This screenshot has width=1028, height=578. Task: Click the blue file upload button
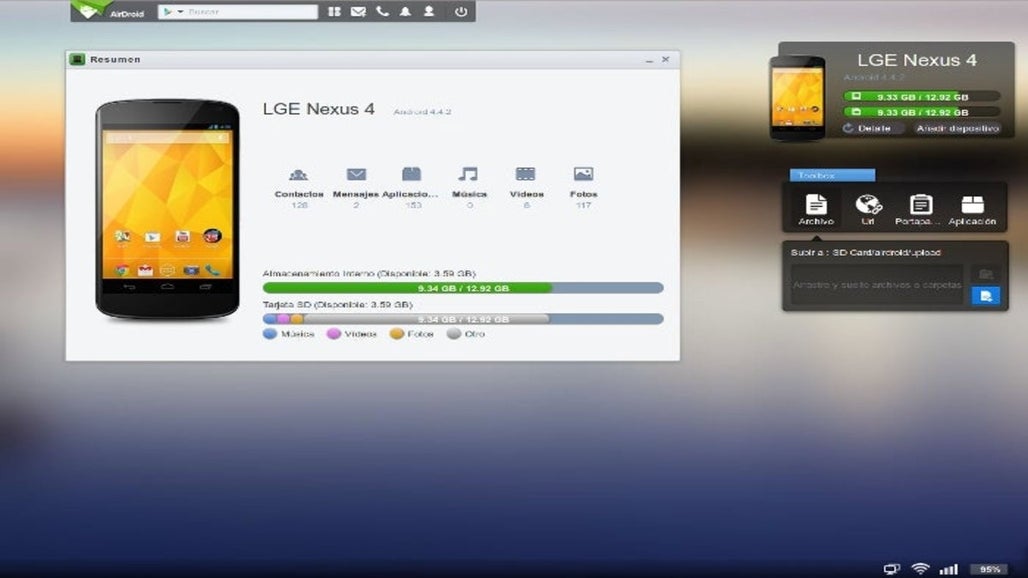pos(985,296)
